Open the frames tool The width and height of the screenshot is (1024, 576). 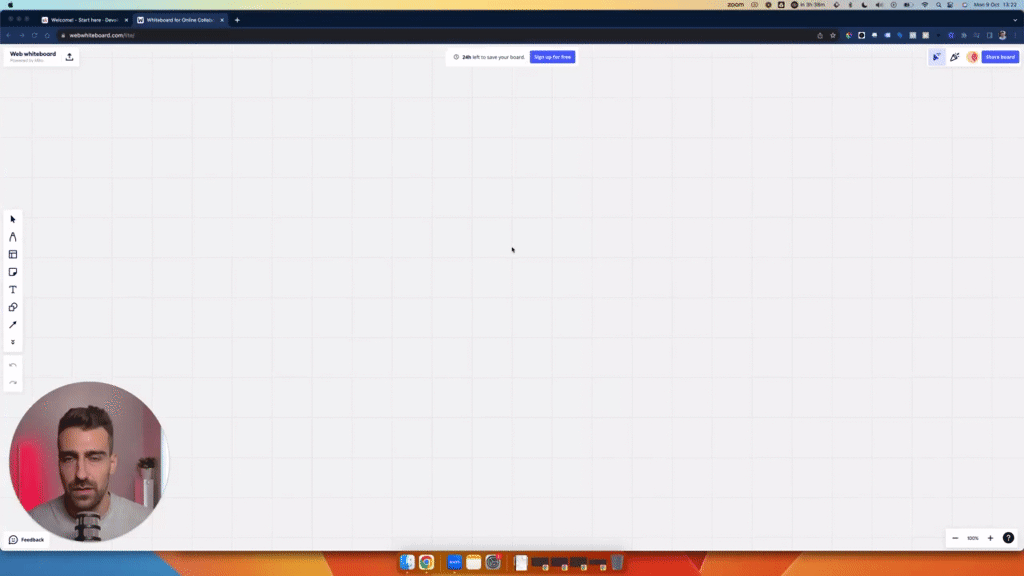12,254
